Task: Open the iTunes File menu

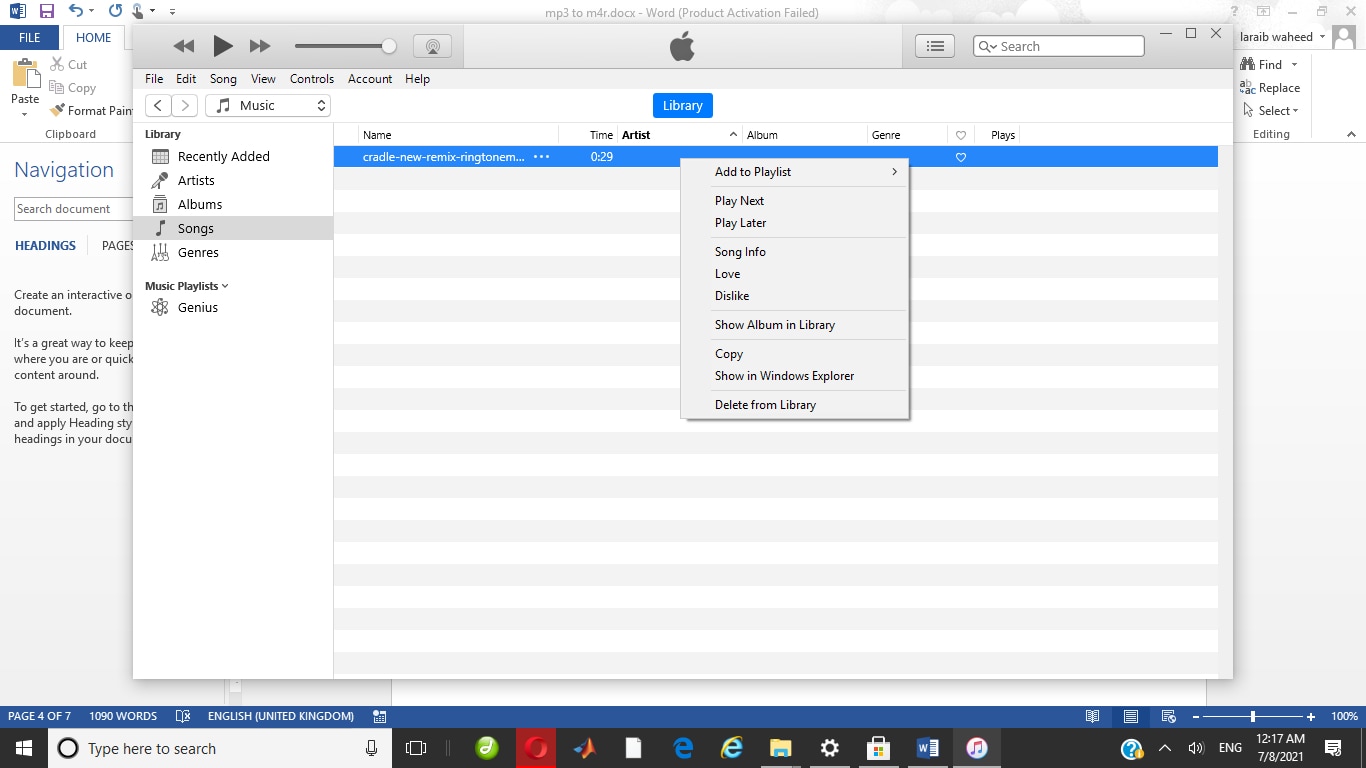Action: point(154,79)
